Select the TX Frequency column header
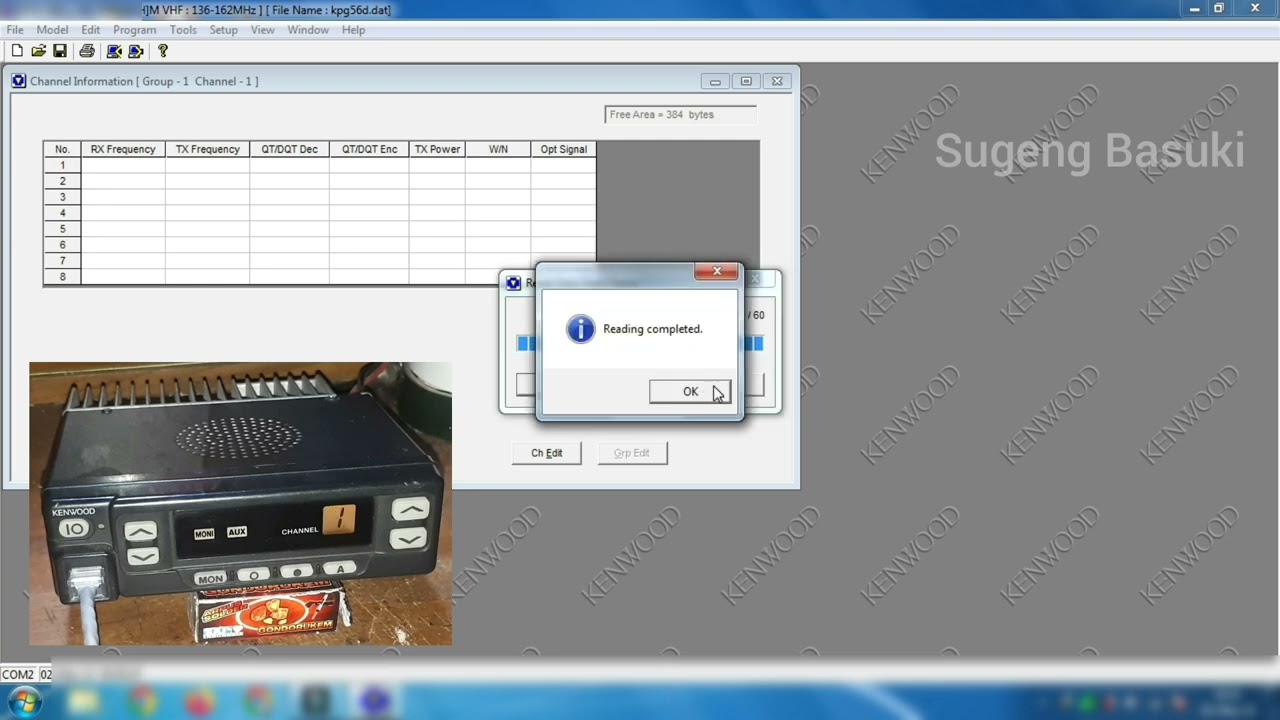 pyautogui.click(x=208, y=149)
